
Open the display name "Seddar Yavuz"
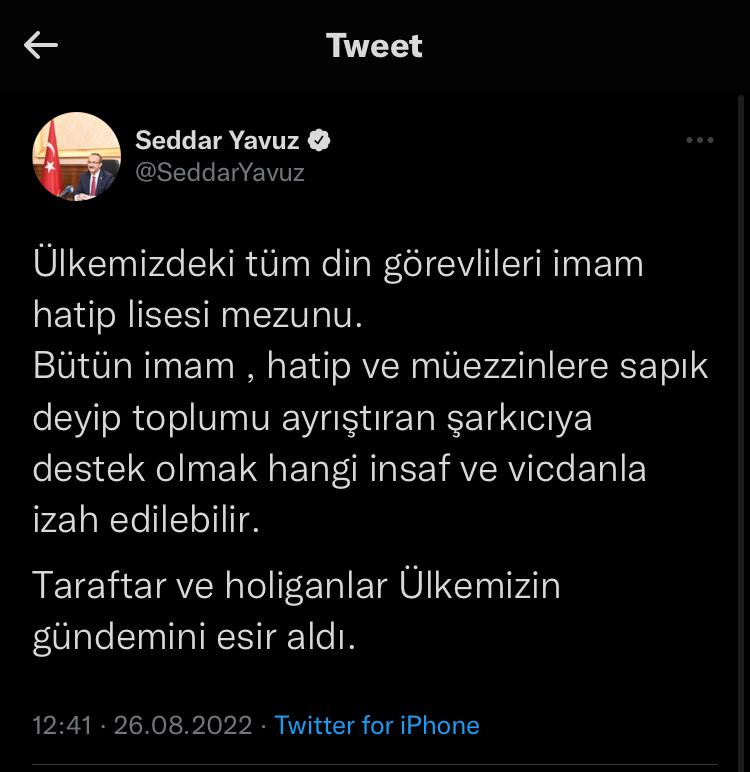click(217, 141)
